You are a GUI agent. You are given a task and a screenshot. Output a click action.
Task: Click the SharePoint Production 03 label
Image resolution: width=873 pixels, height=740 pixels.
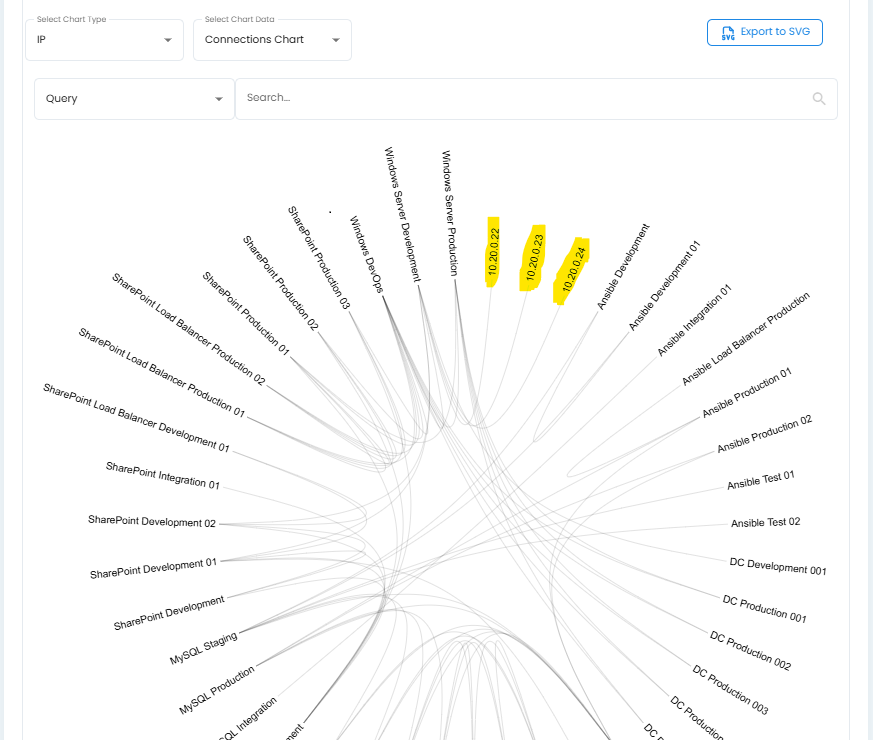tap(318, 256)
